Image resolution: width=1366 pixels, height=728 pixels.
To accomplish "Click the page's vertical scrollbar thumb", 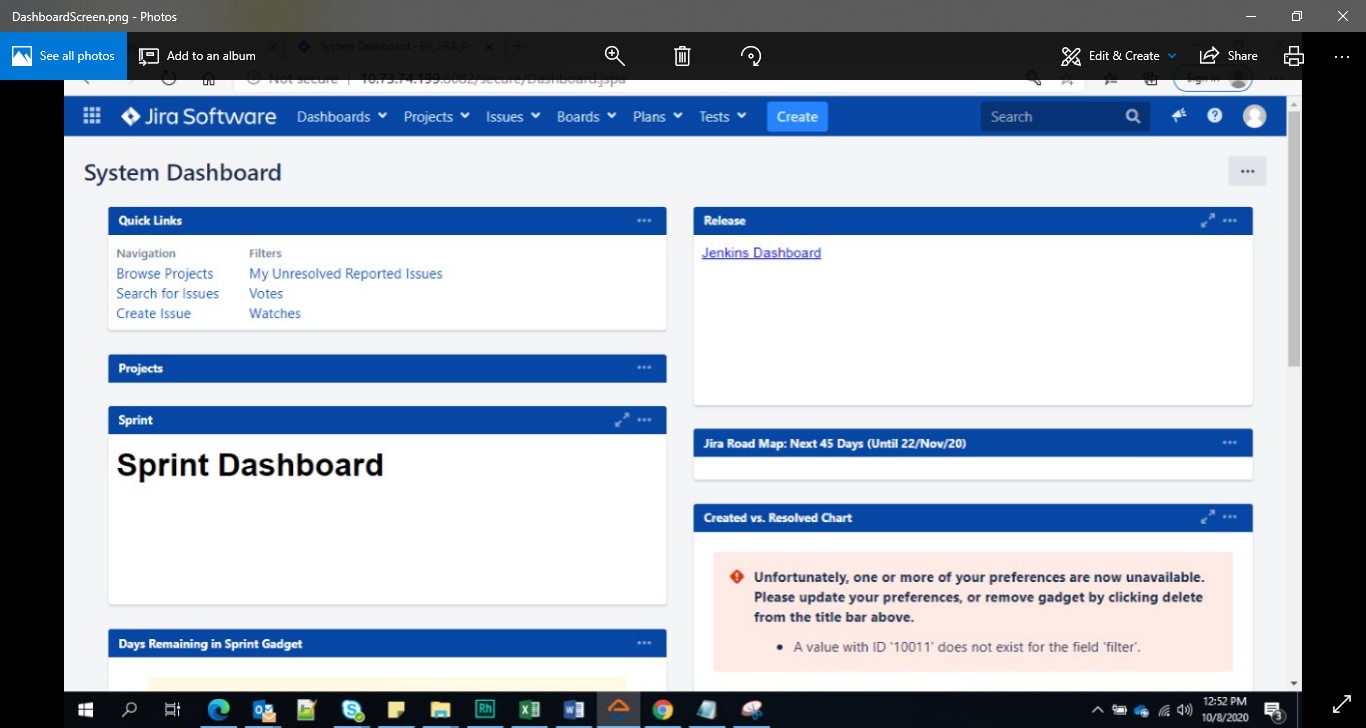I will [1294, 240].
